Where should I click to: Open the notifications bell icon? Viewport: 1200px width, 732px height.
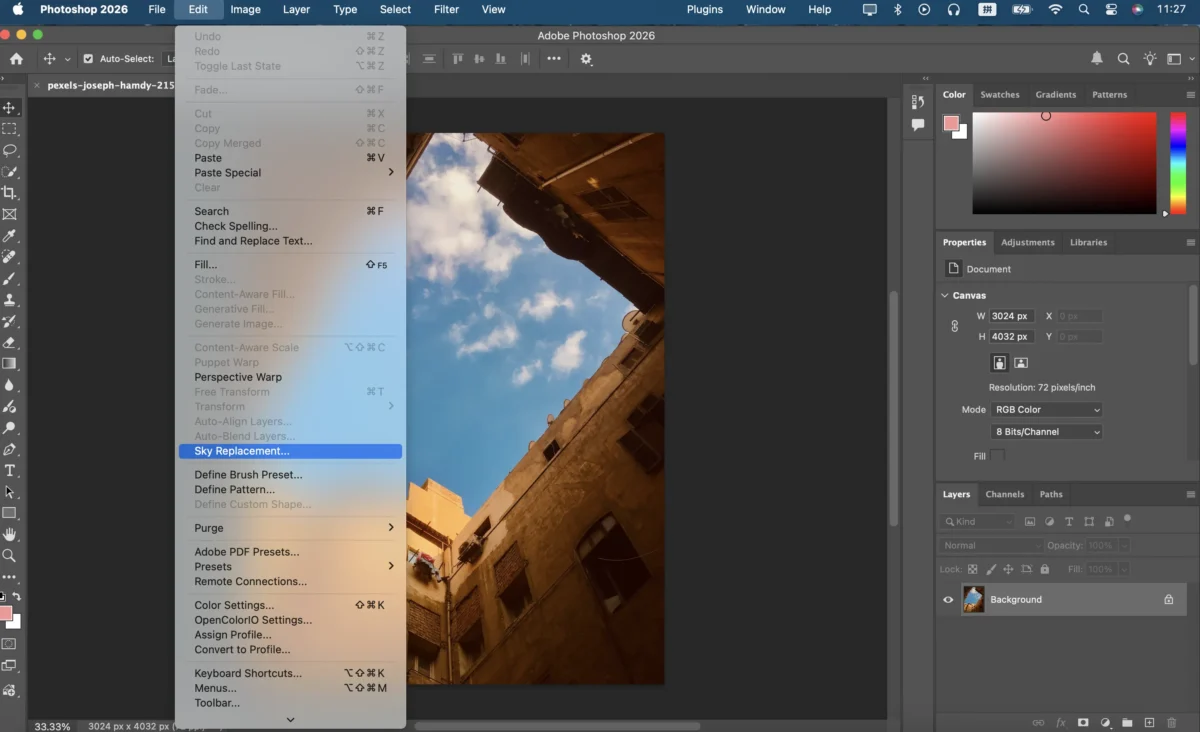point(1097,59)
